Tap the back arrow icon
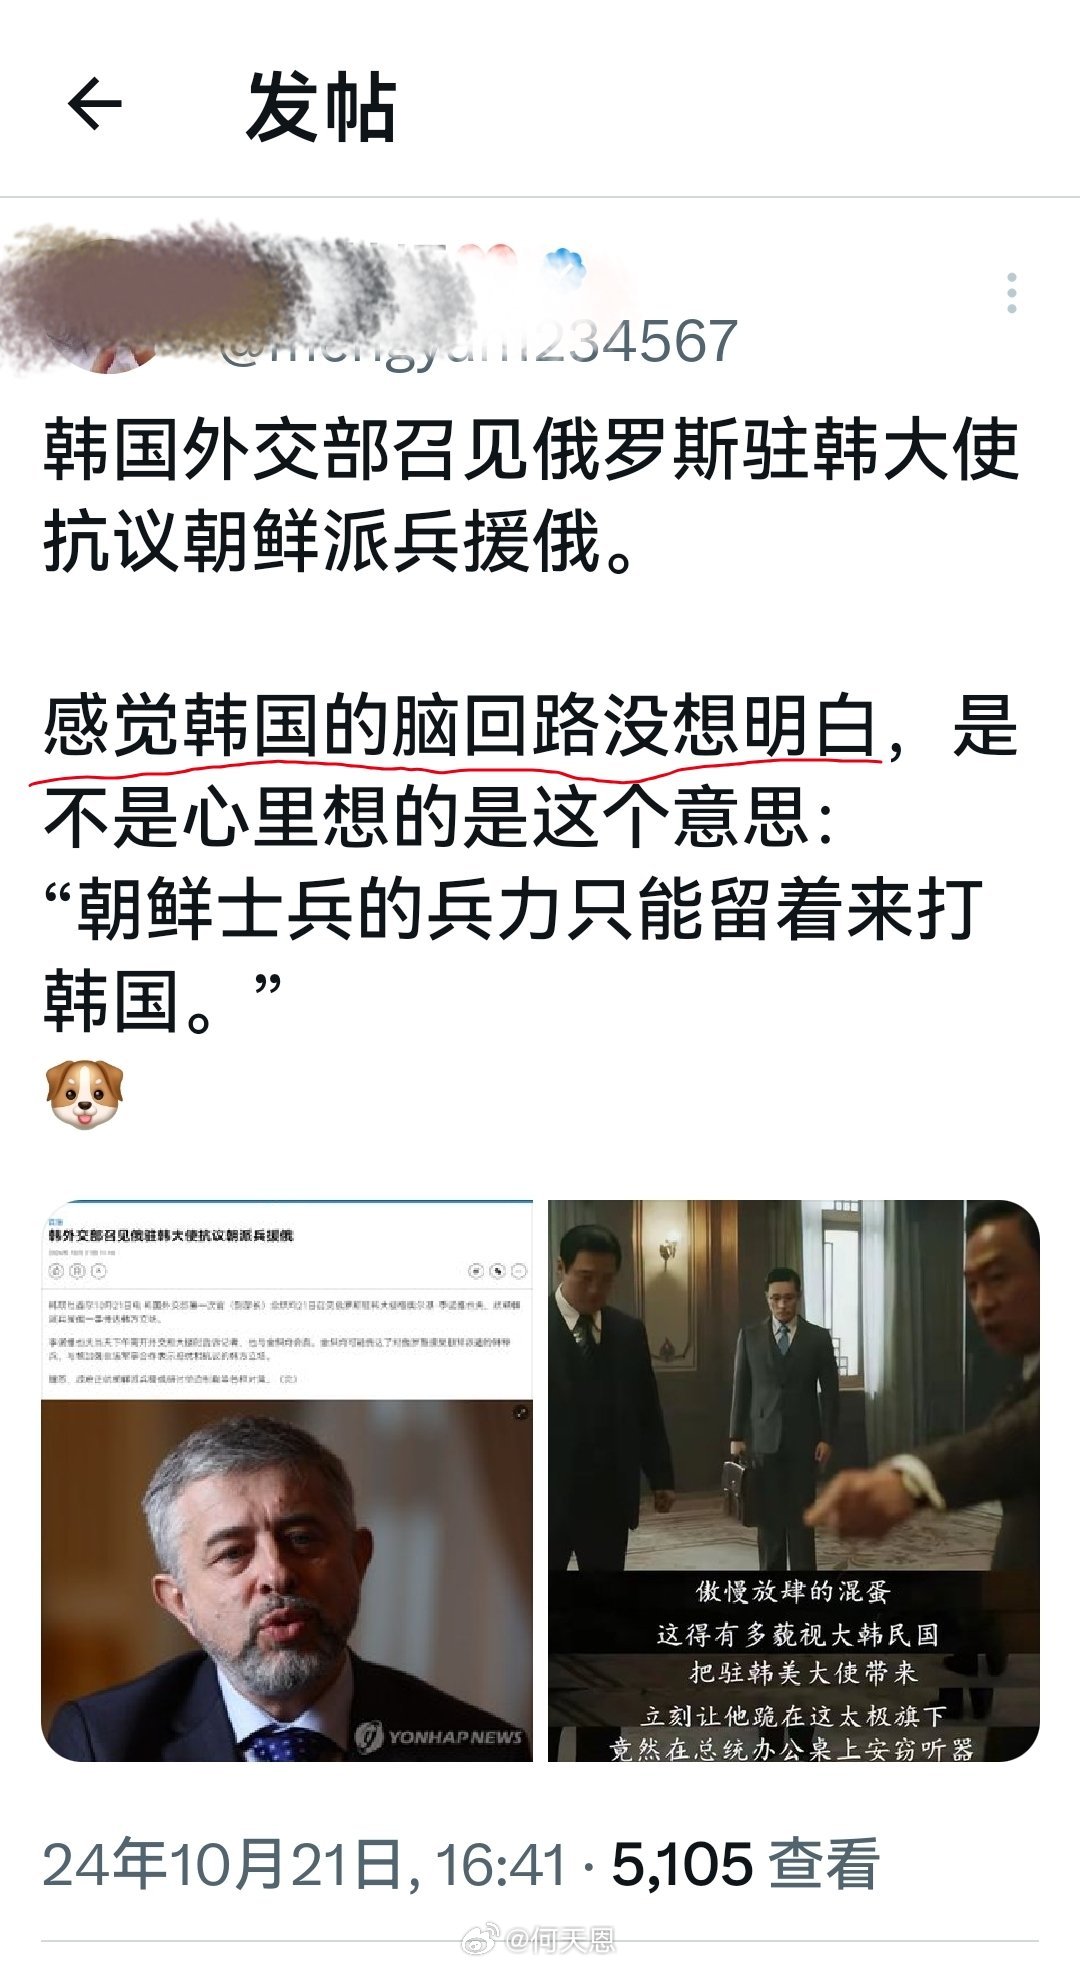Image resolution: width=1080 pixels, height=1966 pixels. point(95,104)
